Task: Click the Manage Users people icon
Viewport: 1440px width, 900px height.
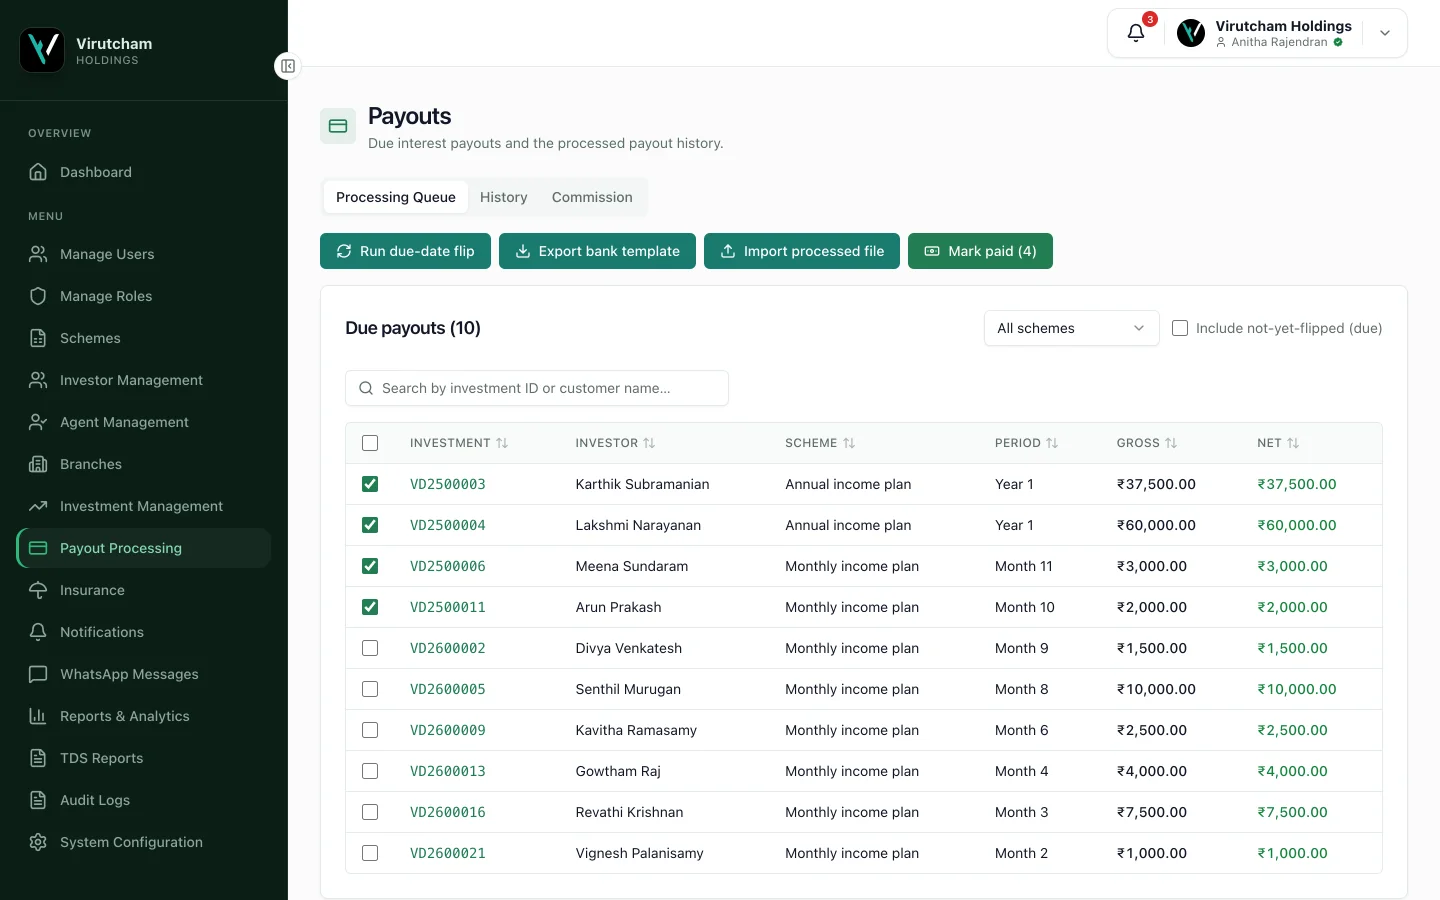Action: point(38,254)
